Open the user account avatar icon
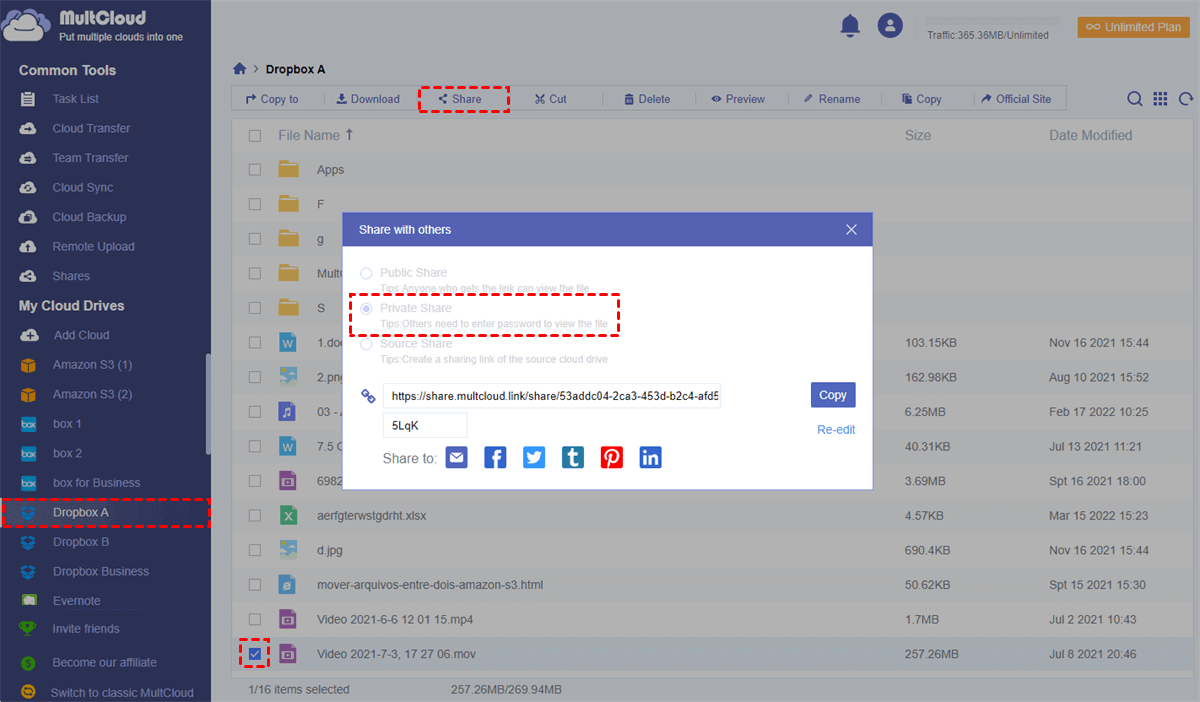The width and height of the screenshot is (1200, 702). coord(890,26)
